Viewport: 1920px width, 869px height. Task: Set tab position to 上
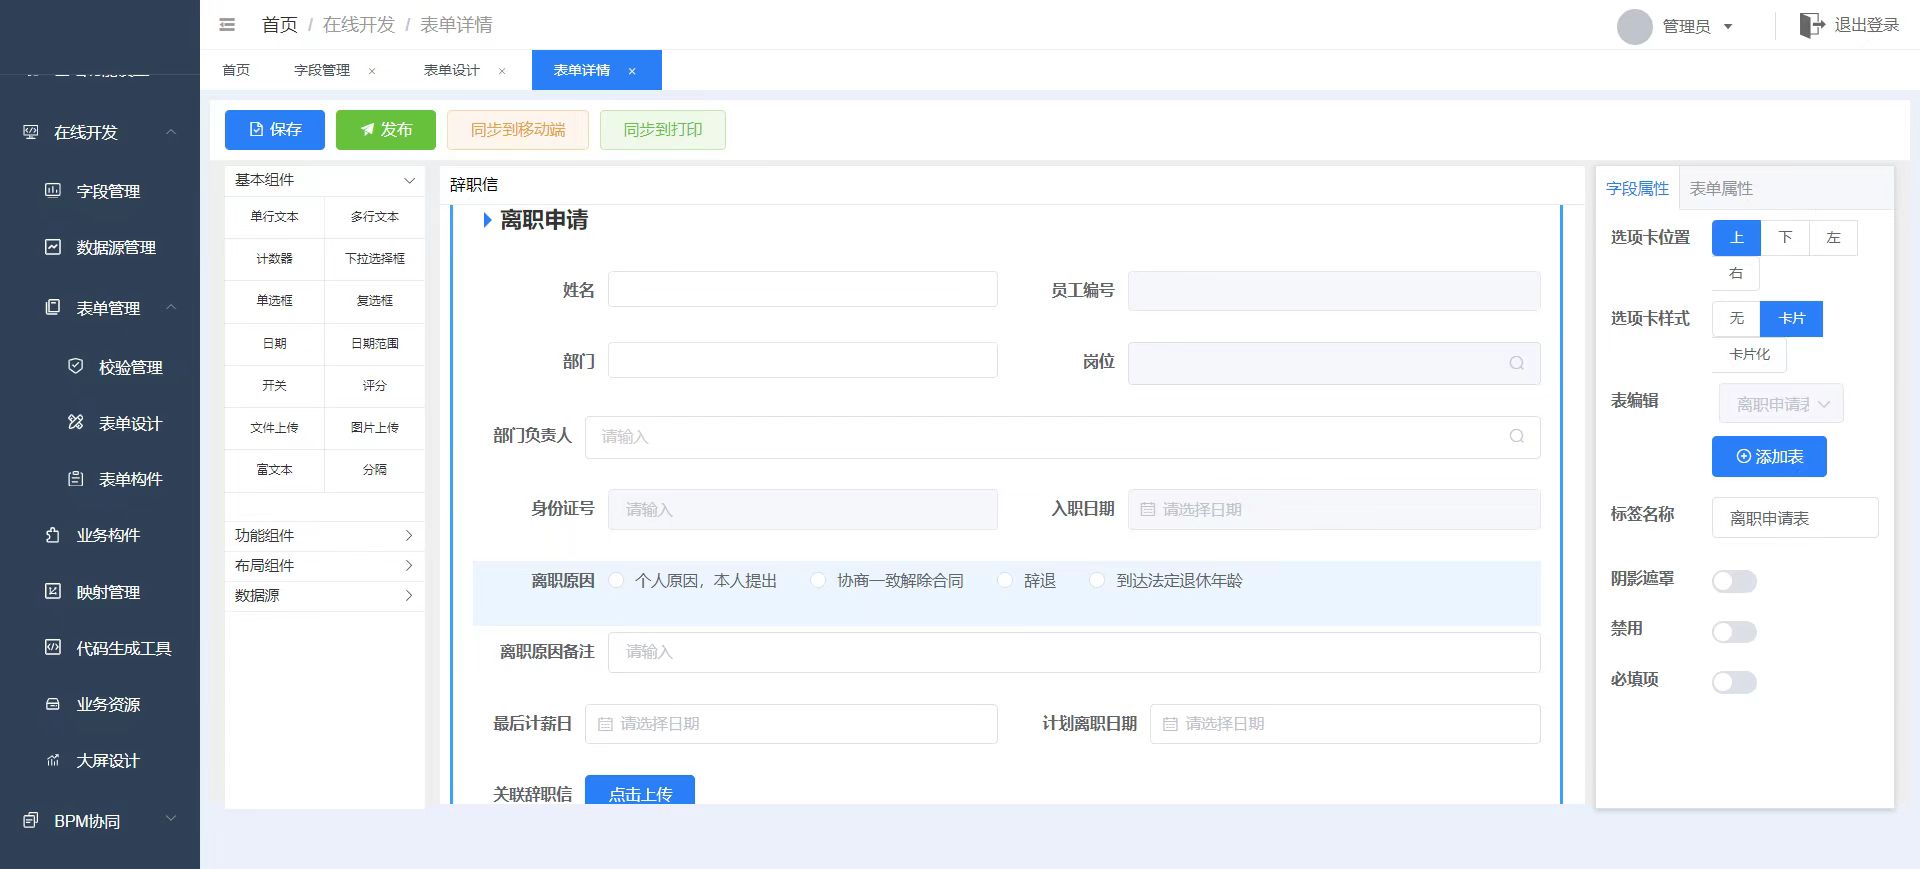pos(1736,238)
